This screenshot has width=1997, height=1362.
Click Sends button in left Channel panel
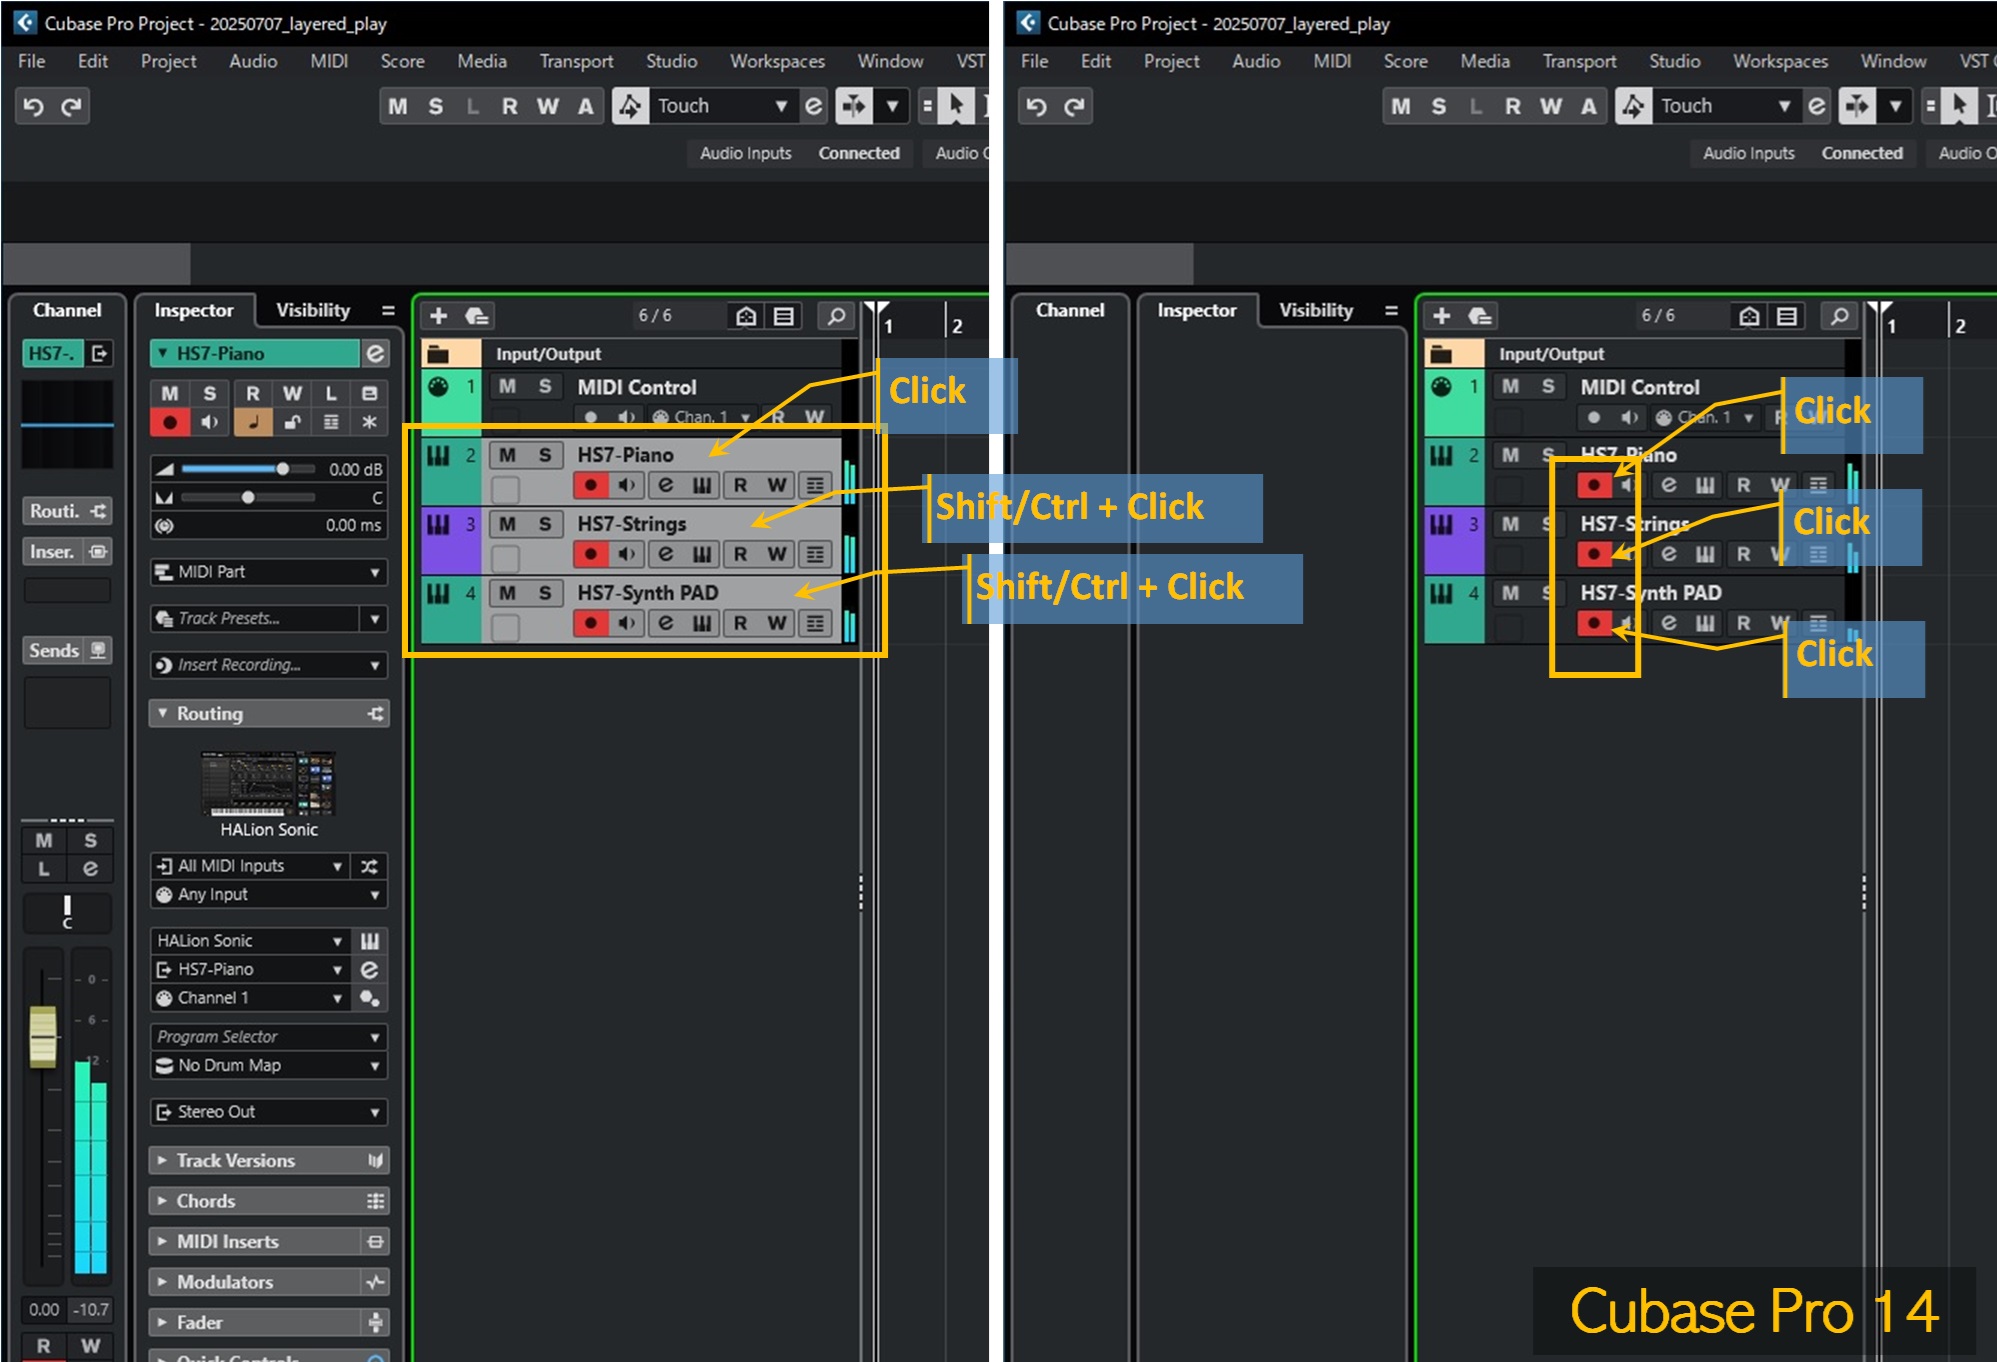[x=67, y=651]
